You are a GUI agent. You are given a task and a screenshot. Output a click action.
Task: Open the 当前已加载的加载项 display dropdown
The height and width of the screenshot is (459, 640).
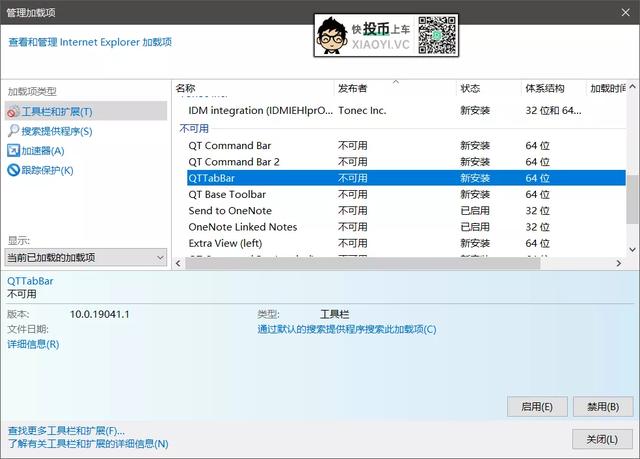point(86,258)
